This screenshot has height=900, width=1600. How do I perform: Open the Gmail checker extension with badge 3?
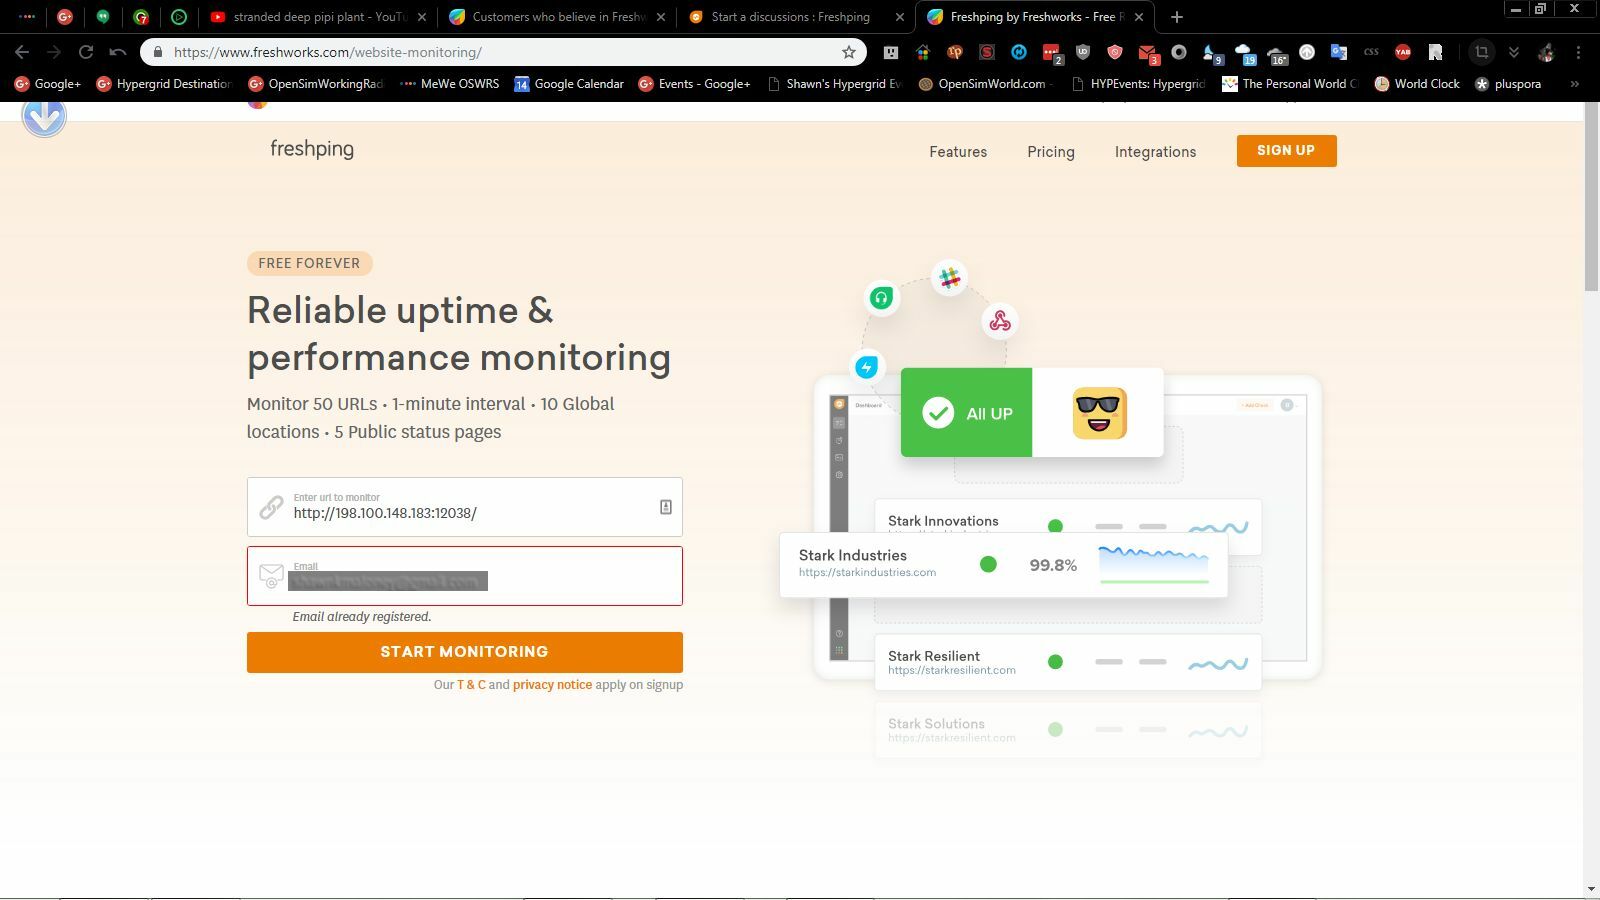[1148, 53]
